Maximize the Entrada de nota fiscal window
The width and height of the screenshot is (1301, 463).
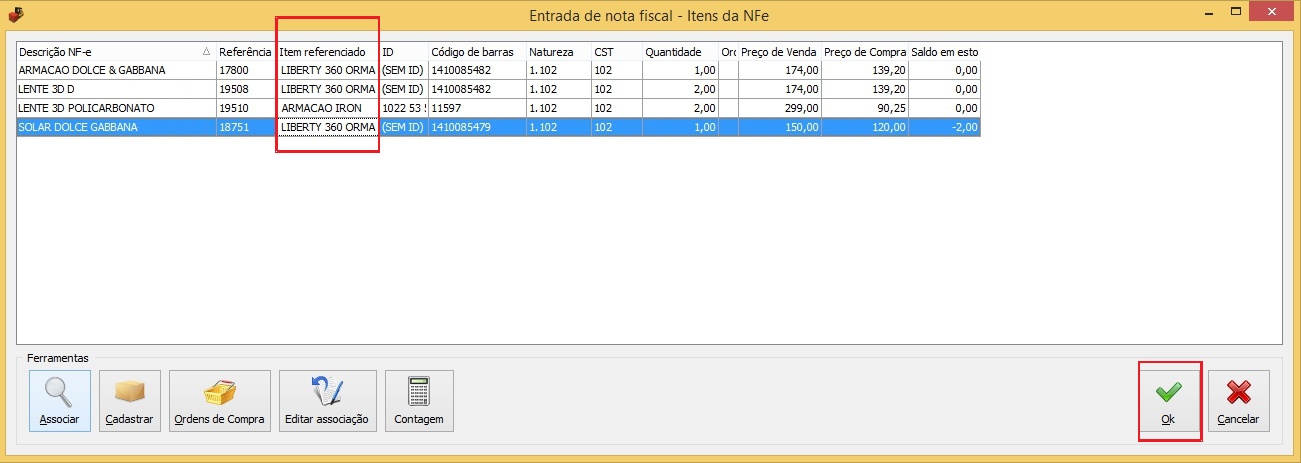pos(1238,14)
